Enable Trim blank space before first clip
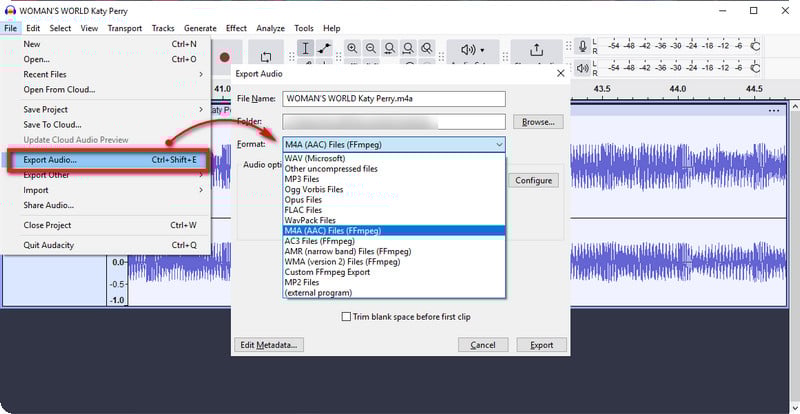Image resolution: width=800 pixels, height=414 pixels. (346, 317)
